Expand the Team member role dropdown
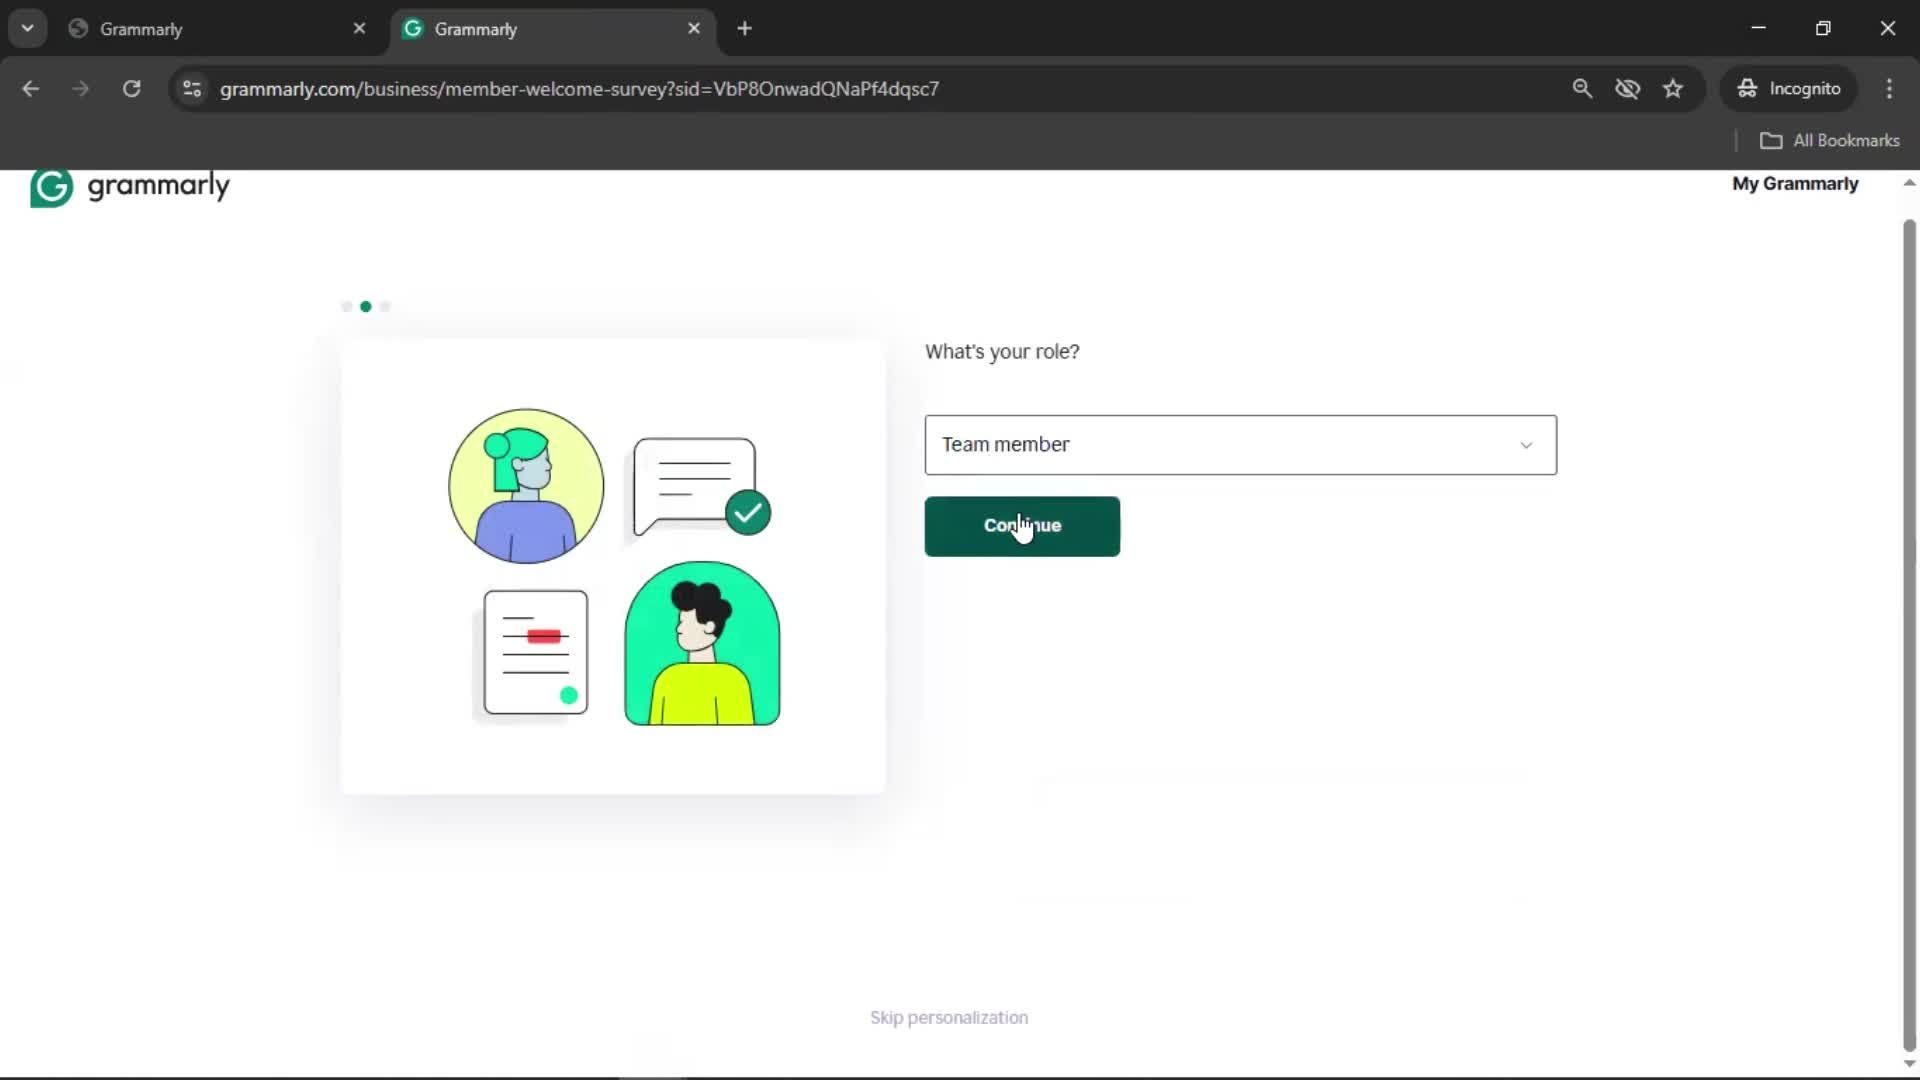Image resolution: width=1920 pixels, height=1080 pixels. 1240,445
